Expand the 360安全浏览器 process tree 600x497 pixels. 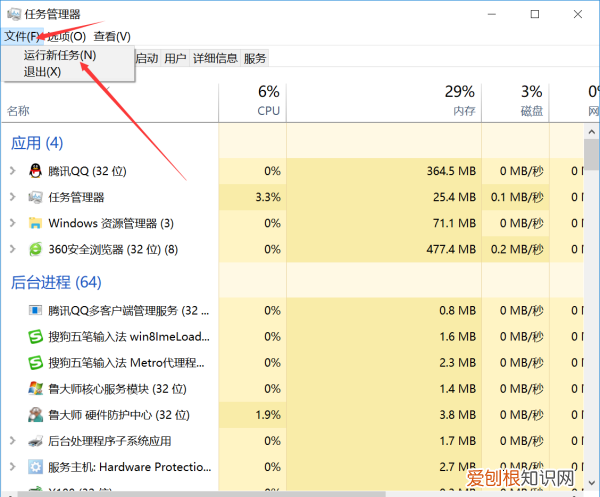pos(13,249)
